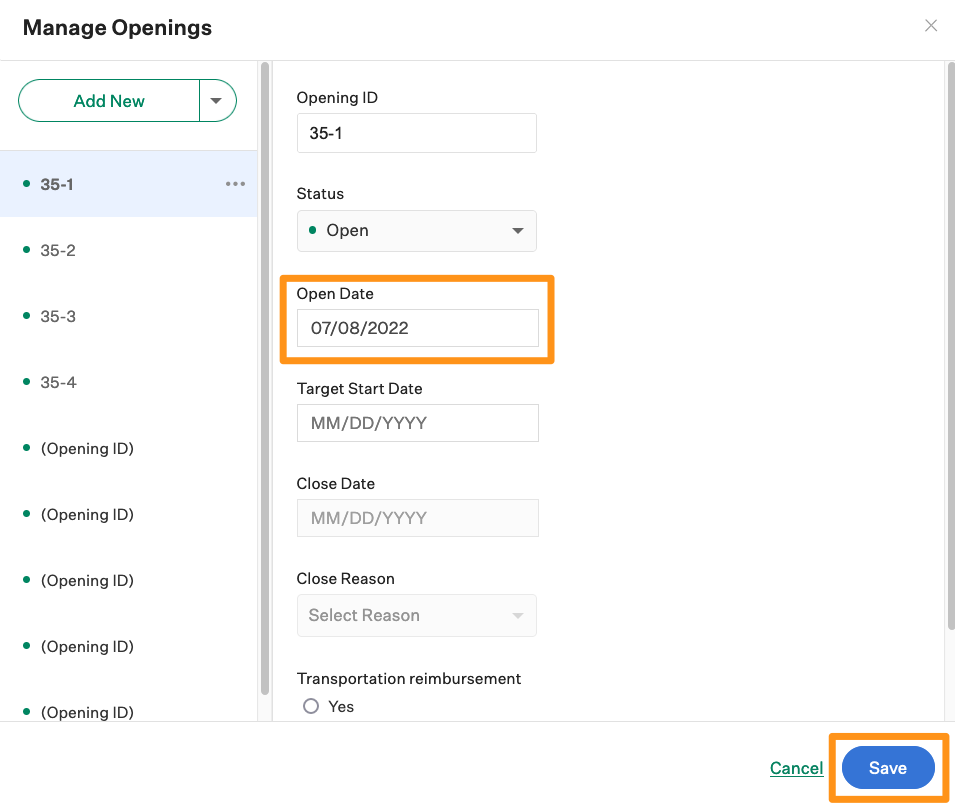Click the Opening ID field containing 35-1
This screenshot has height=804, width=955.
tap(416, 132)
